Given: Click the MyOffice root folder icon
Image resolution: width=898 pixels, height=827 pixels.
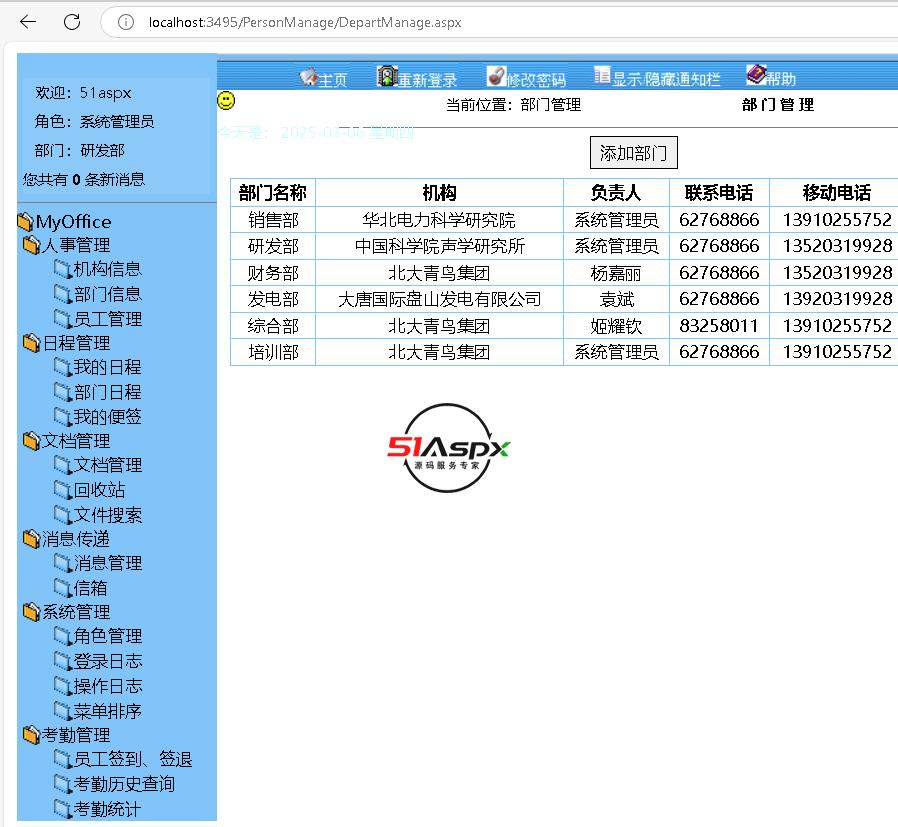Looking at the screenshot, I should coord(26,222).
